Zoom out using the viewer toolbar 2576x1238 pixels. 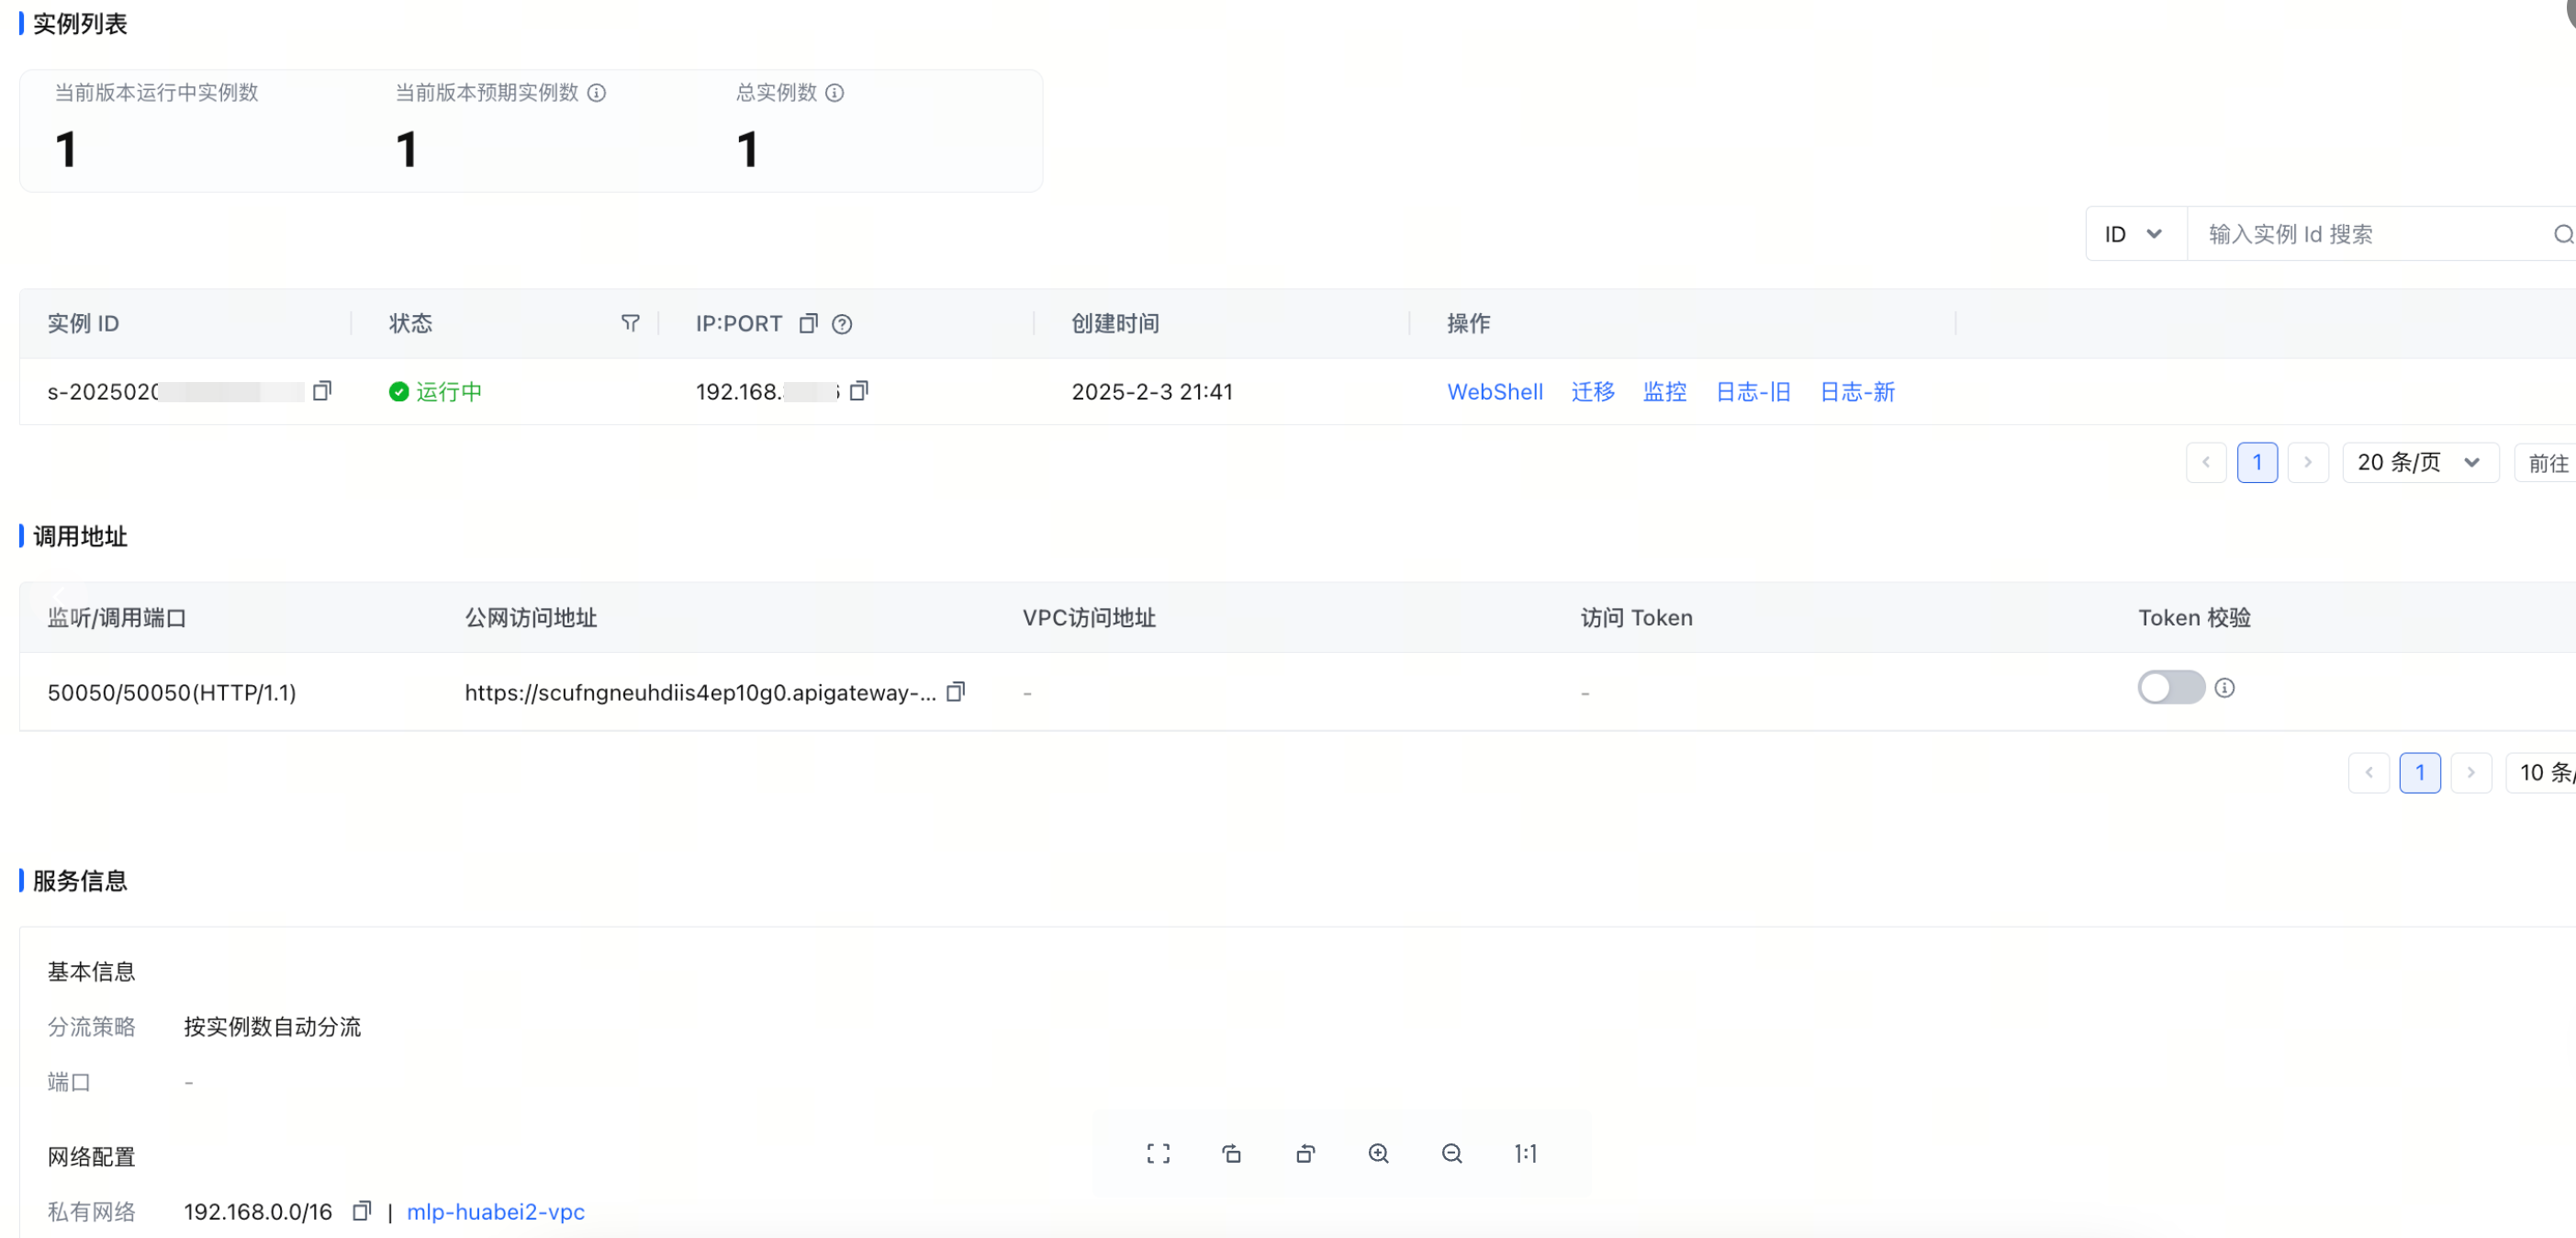point(1452,1154)
